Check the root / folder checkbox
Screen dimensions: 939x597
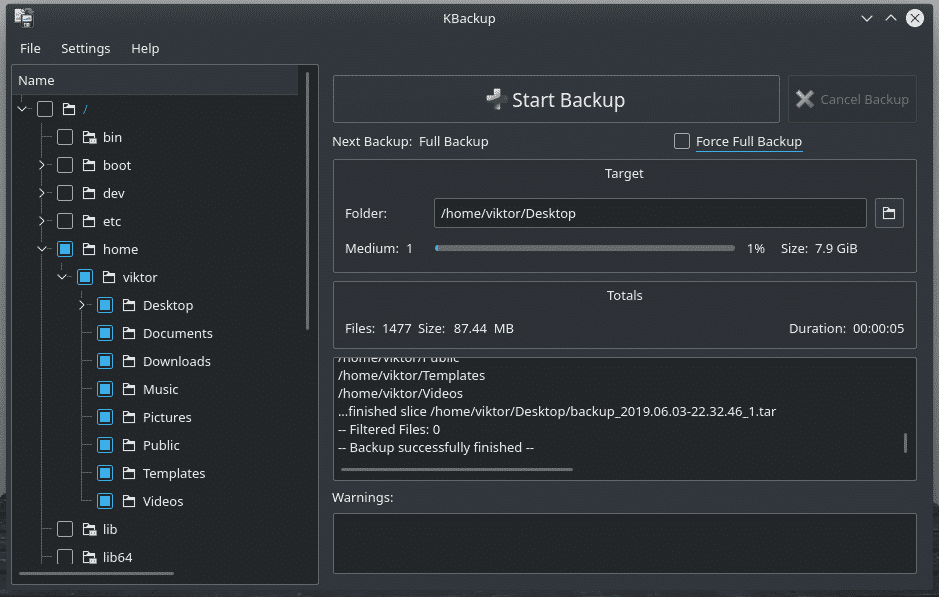coord(45,109)
